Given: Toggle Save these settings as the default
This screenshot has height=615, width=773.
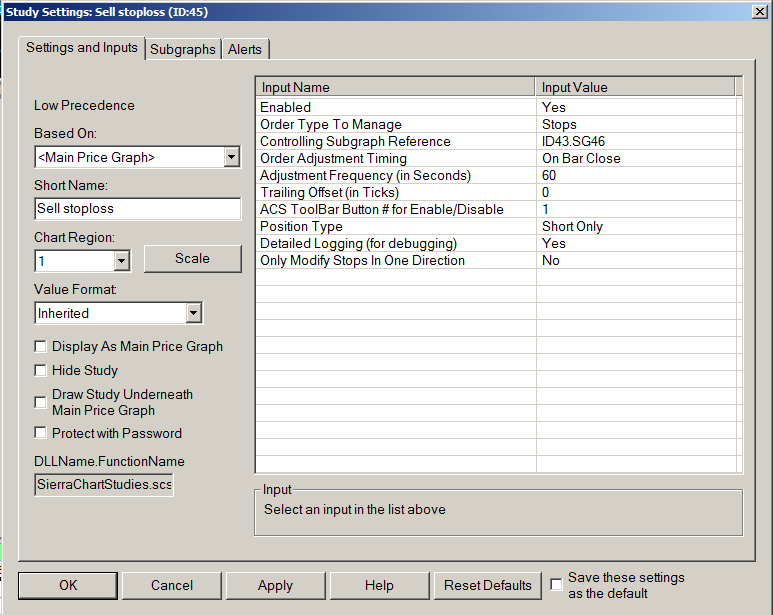Looking at the screenshot, I should tap(556, 584).
